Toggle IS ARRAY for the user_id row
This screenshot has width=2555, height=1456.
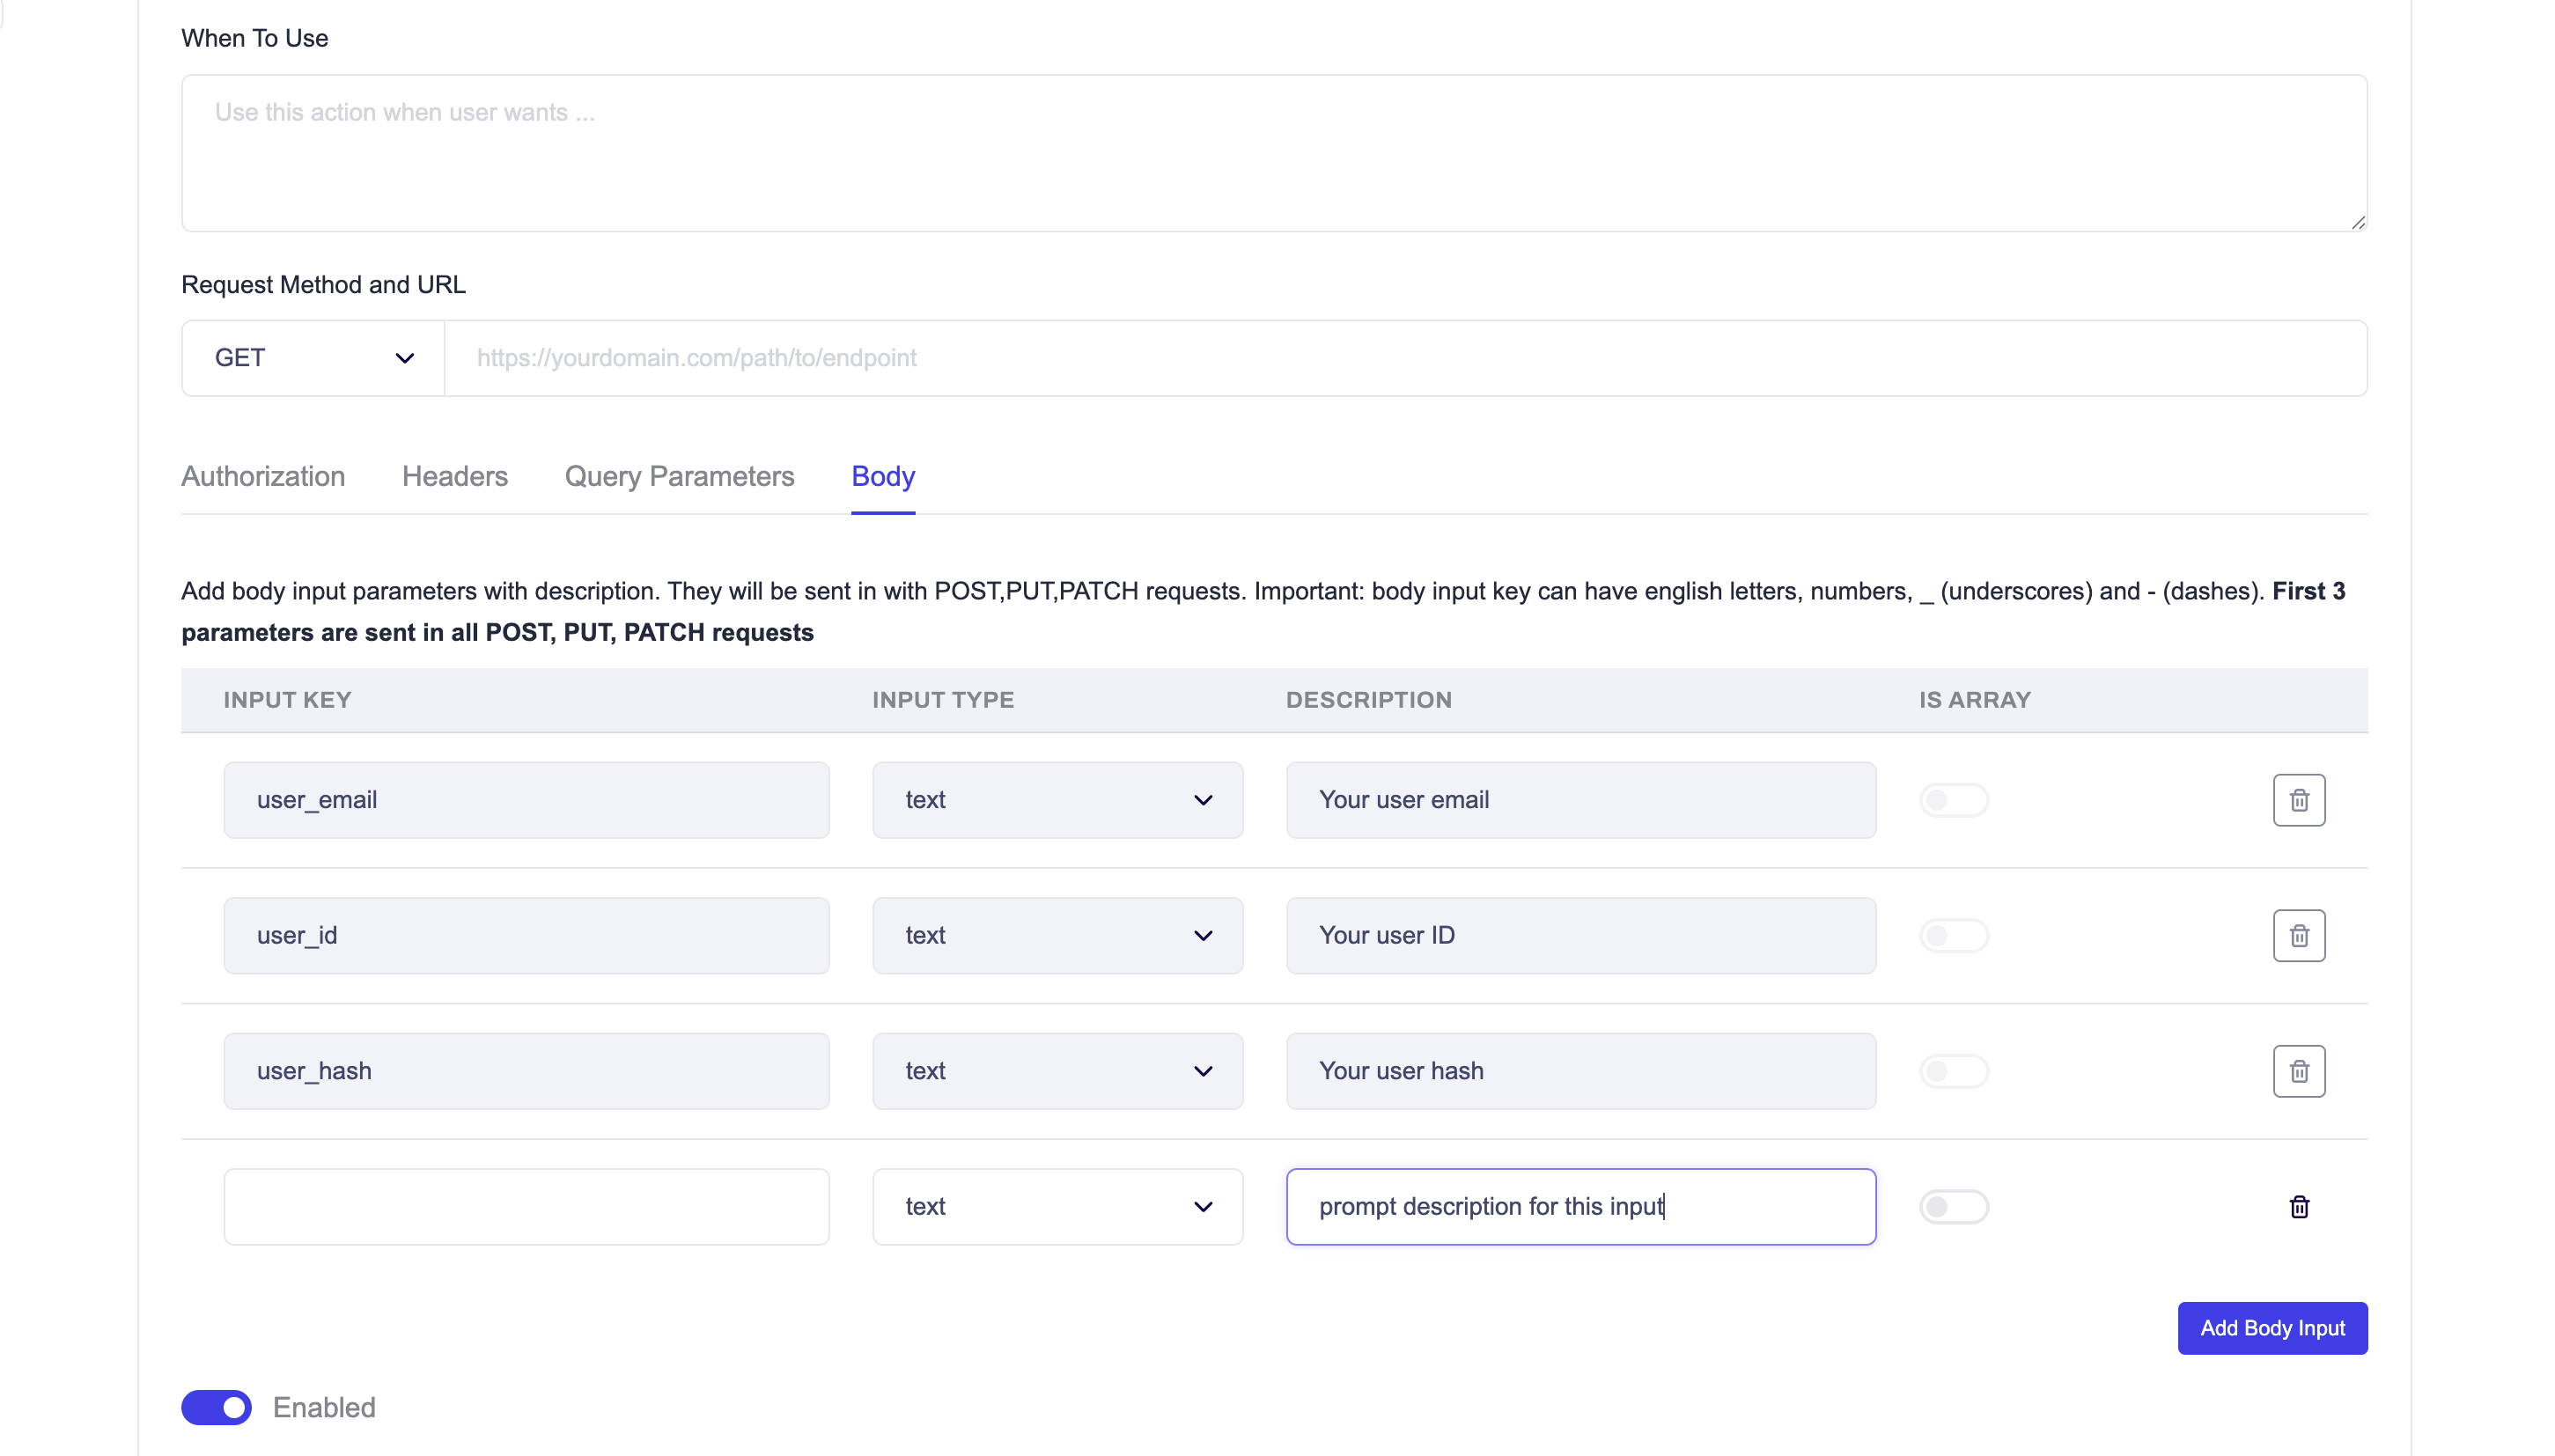(x=1953, y=935)
